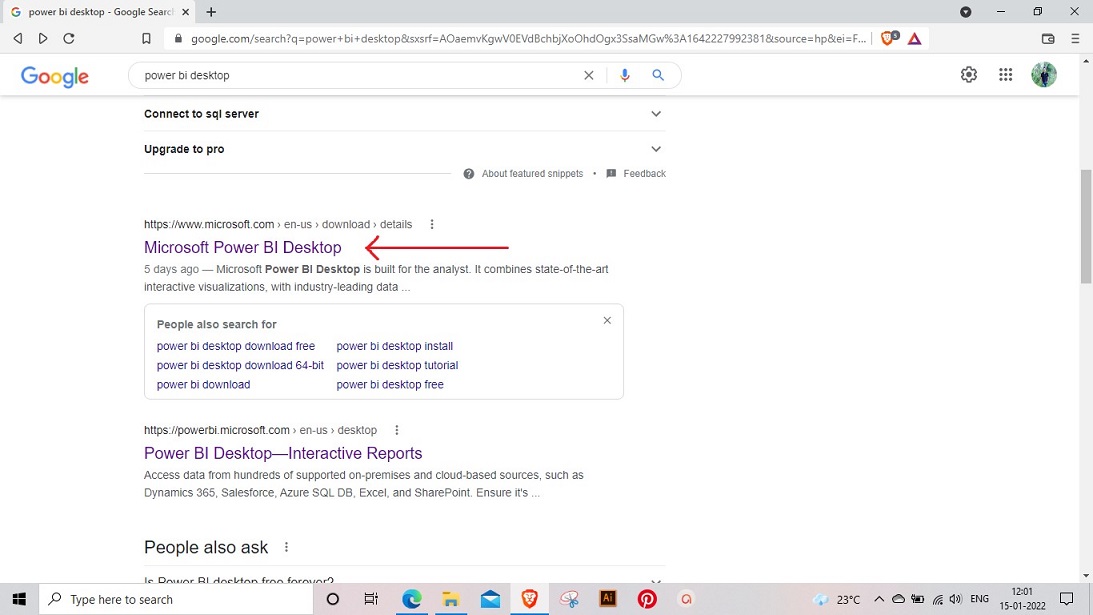Open volume control in tray
The image size is (1093, 615).
pyautogui.click(x=956, y=599)
